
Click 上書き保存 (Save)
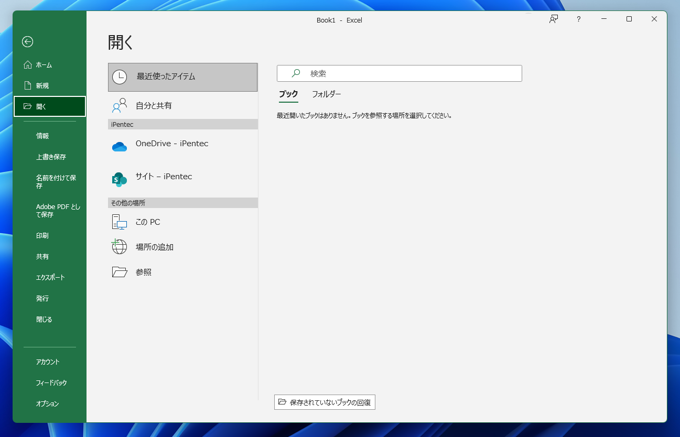point(49,157)
